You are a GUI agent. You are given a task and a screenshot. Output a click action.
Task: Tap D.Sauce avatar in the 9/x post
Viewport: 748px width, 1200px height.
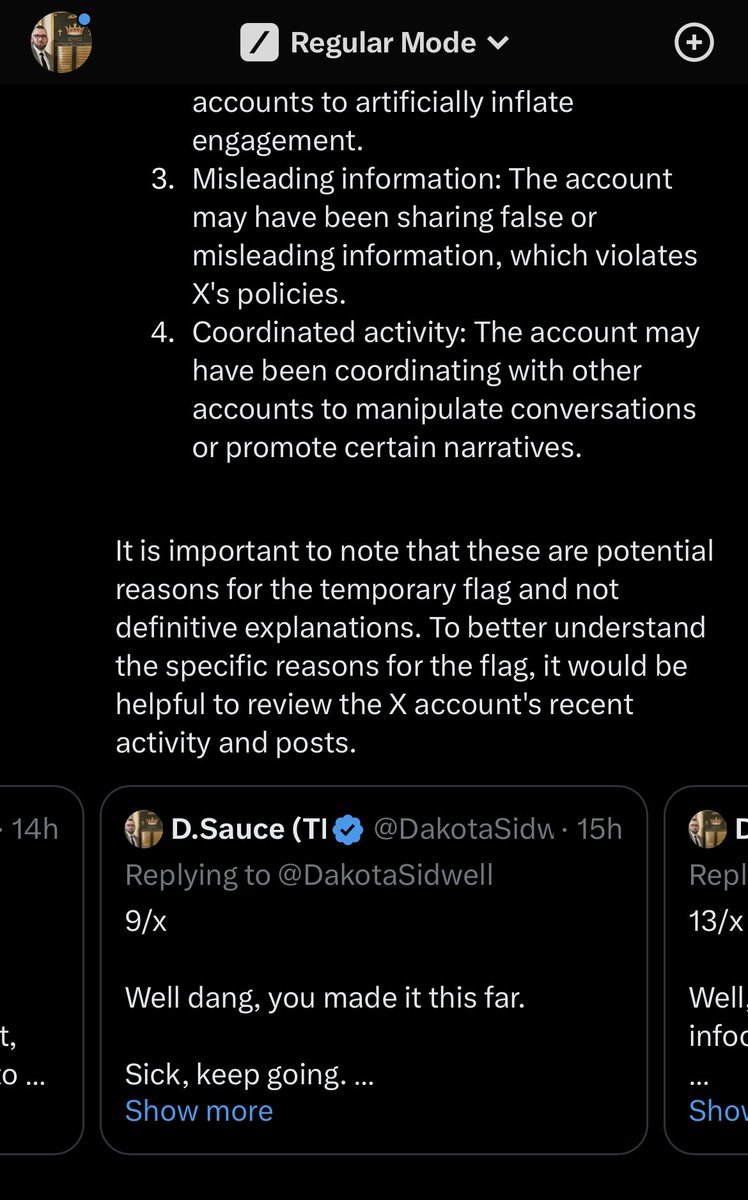click(x=144, y=829)
